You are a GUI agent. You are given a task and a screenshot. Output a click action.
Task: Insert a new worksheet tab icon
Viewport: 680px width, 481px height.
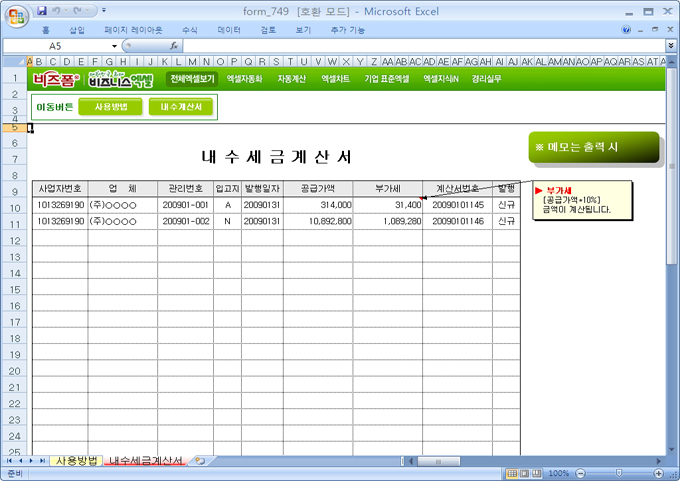[200, 461]
